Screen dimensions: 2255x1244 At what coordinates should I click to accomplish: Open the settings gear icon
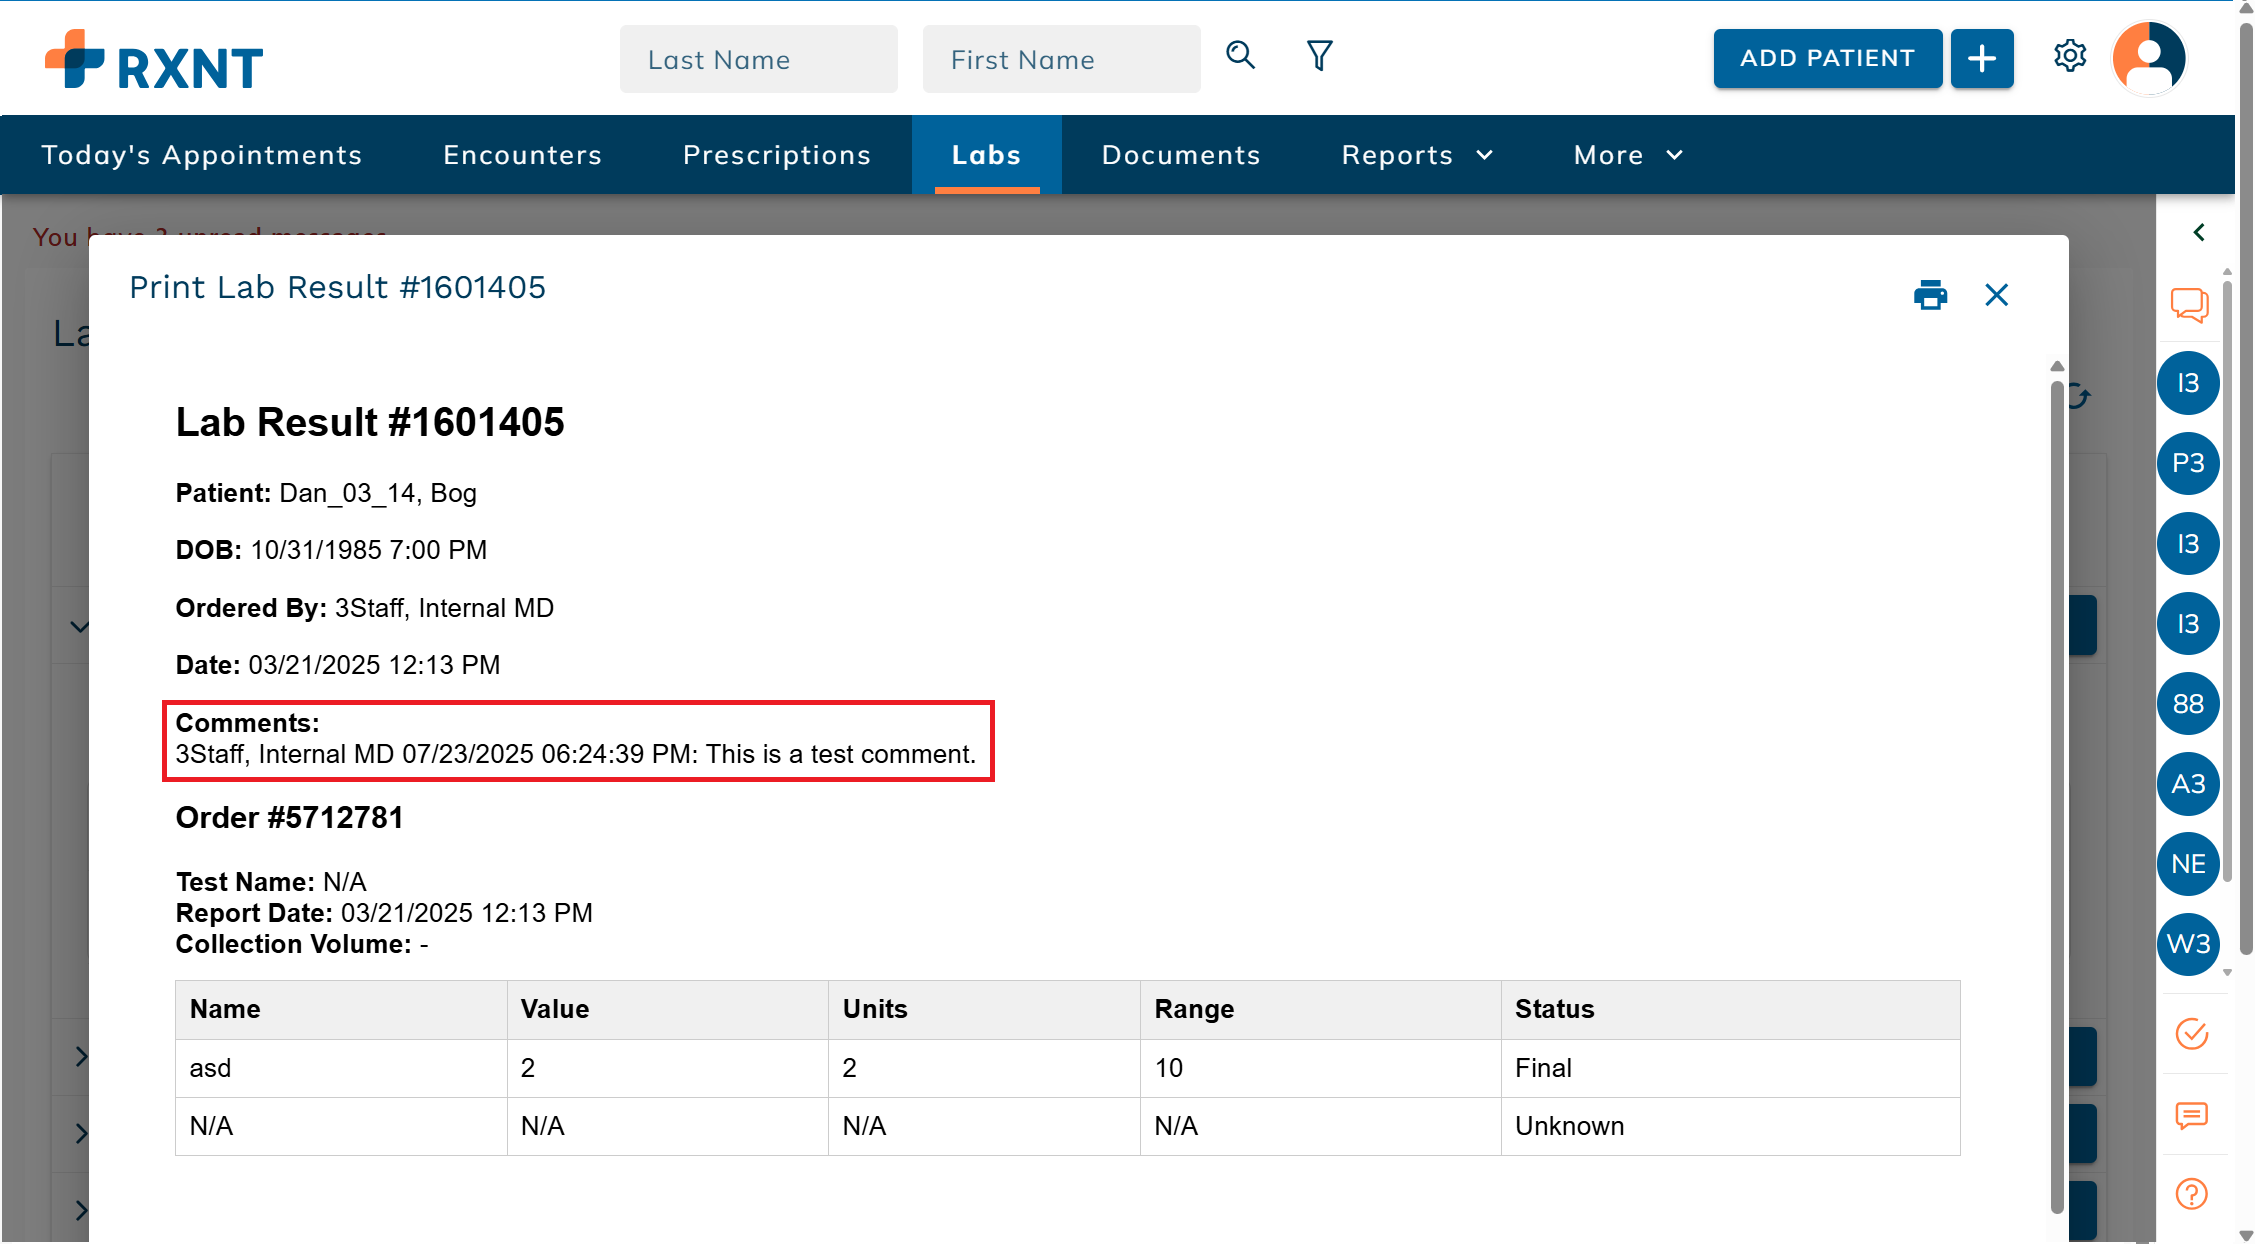pos(2069,56)
